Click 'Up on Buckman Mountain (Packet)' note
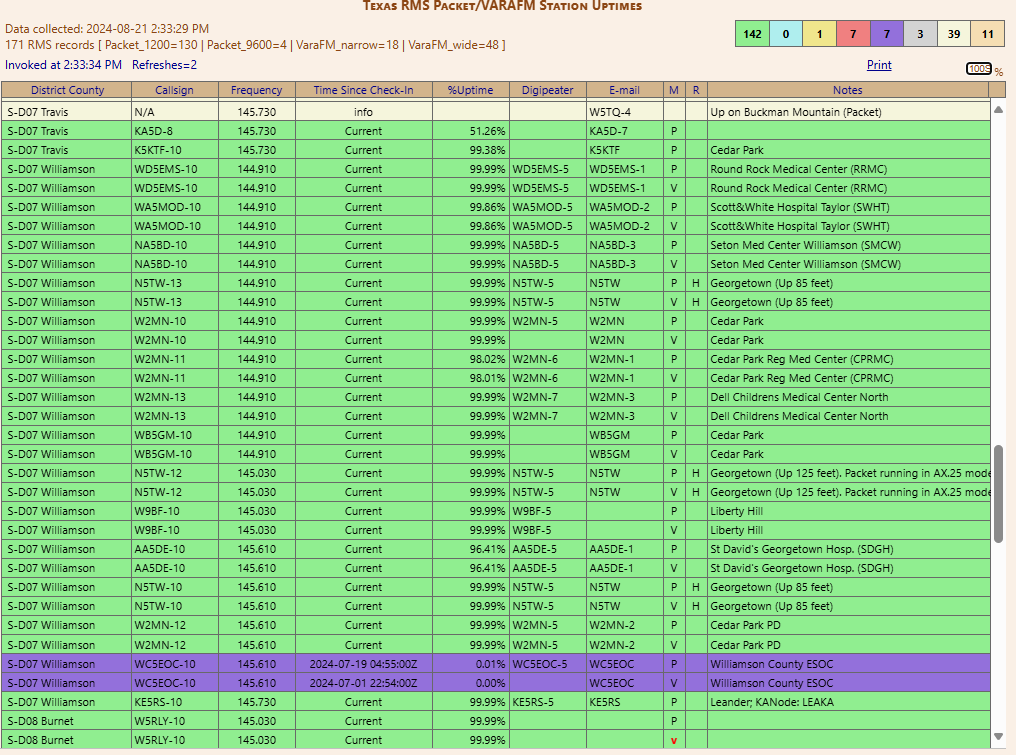Image resolution: width=1016 pixels, height=755 pixels. tap(796, 112)
